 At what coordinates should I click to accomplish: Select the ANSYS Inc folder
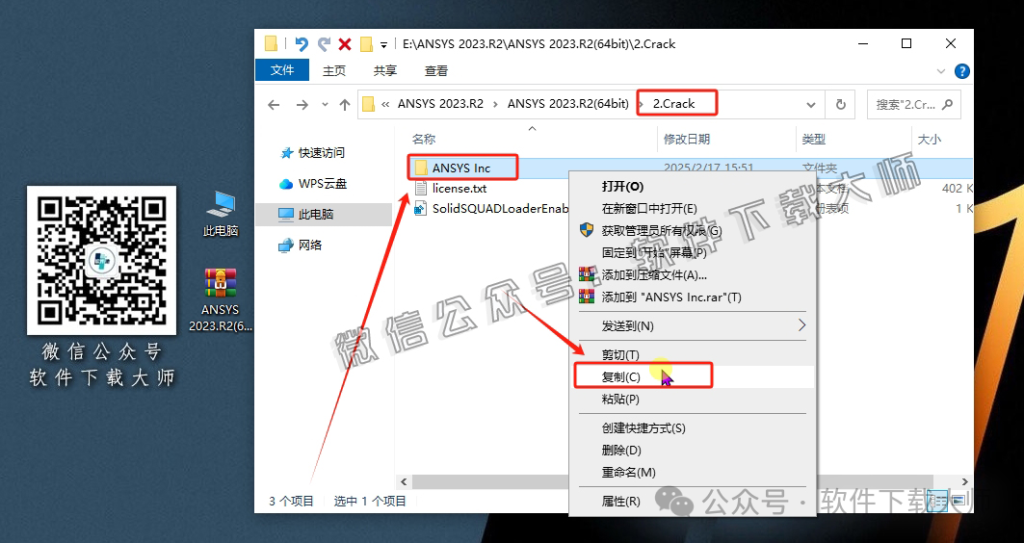point(461,168)
